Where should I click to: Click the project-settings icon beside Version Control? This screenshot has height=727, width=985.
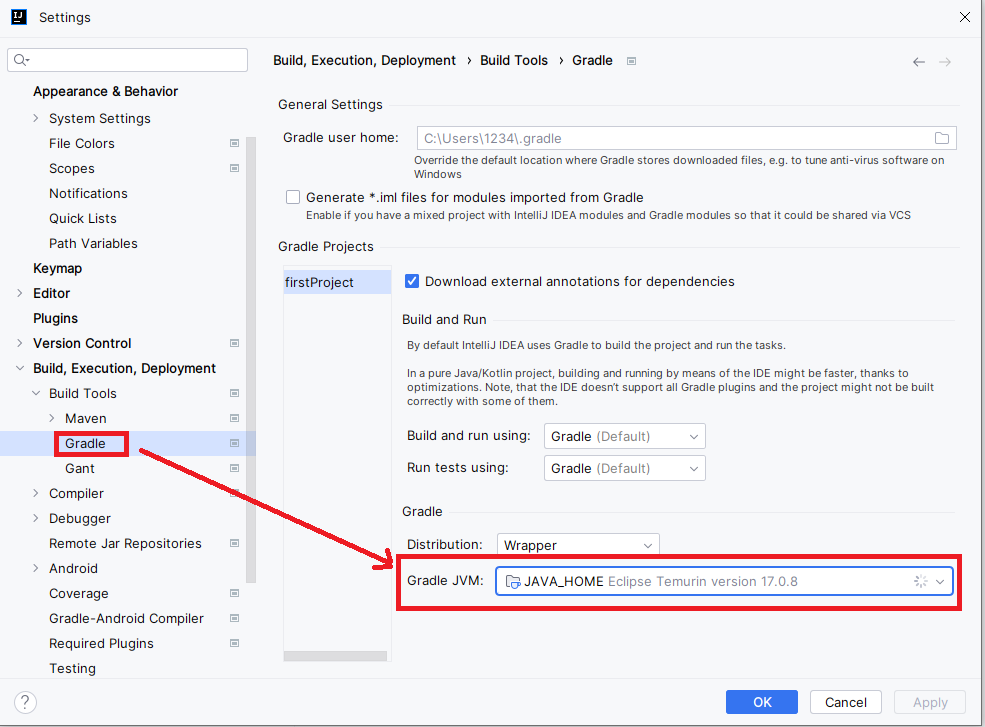click(234, 343)
